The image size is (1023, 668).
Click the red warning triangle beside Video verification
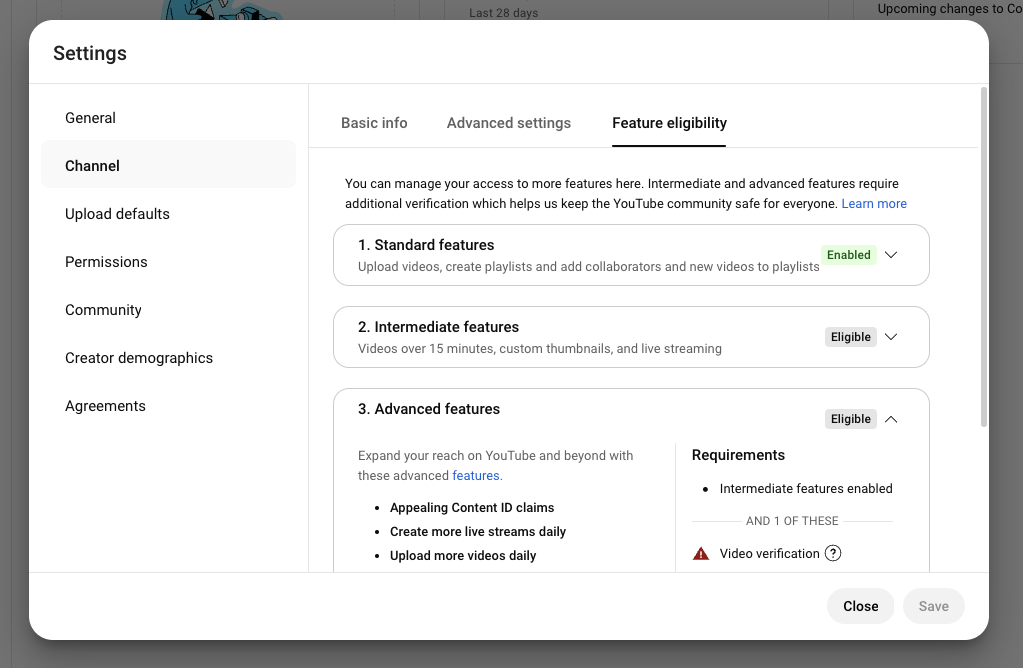[701, 554]
